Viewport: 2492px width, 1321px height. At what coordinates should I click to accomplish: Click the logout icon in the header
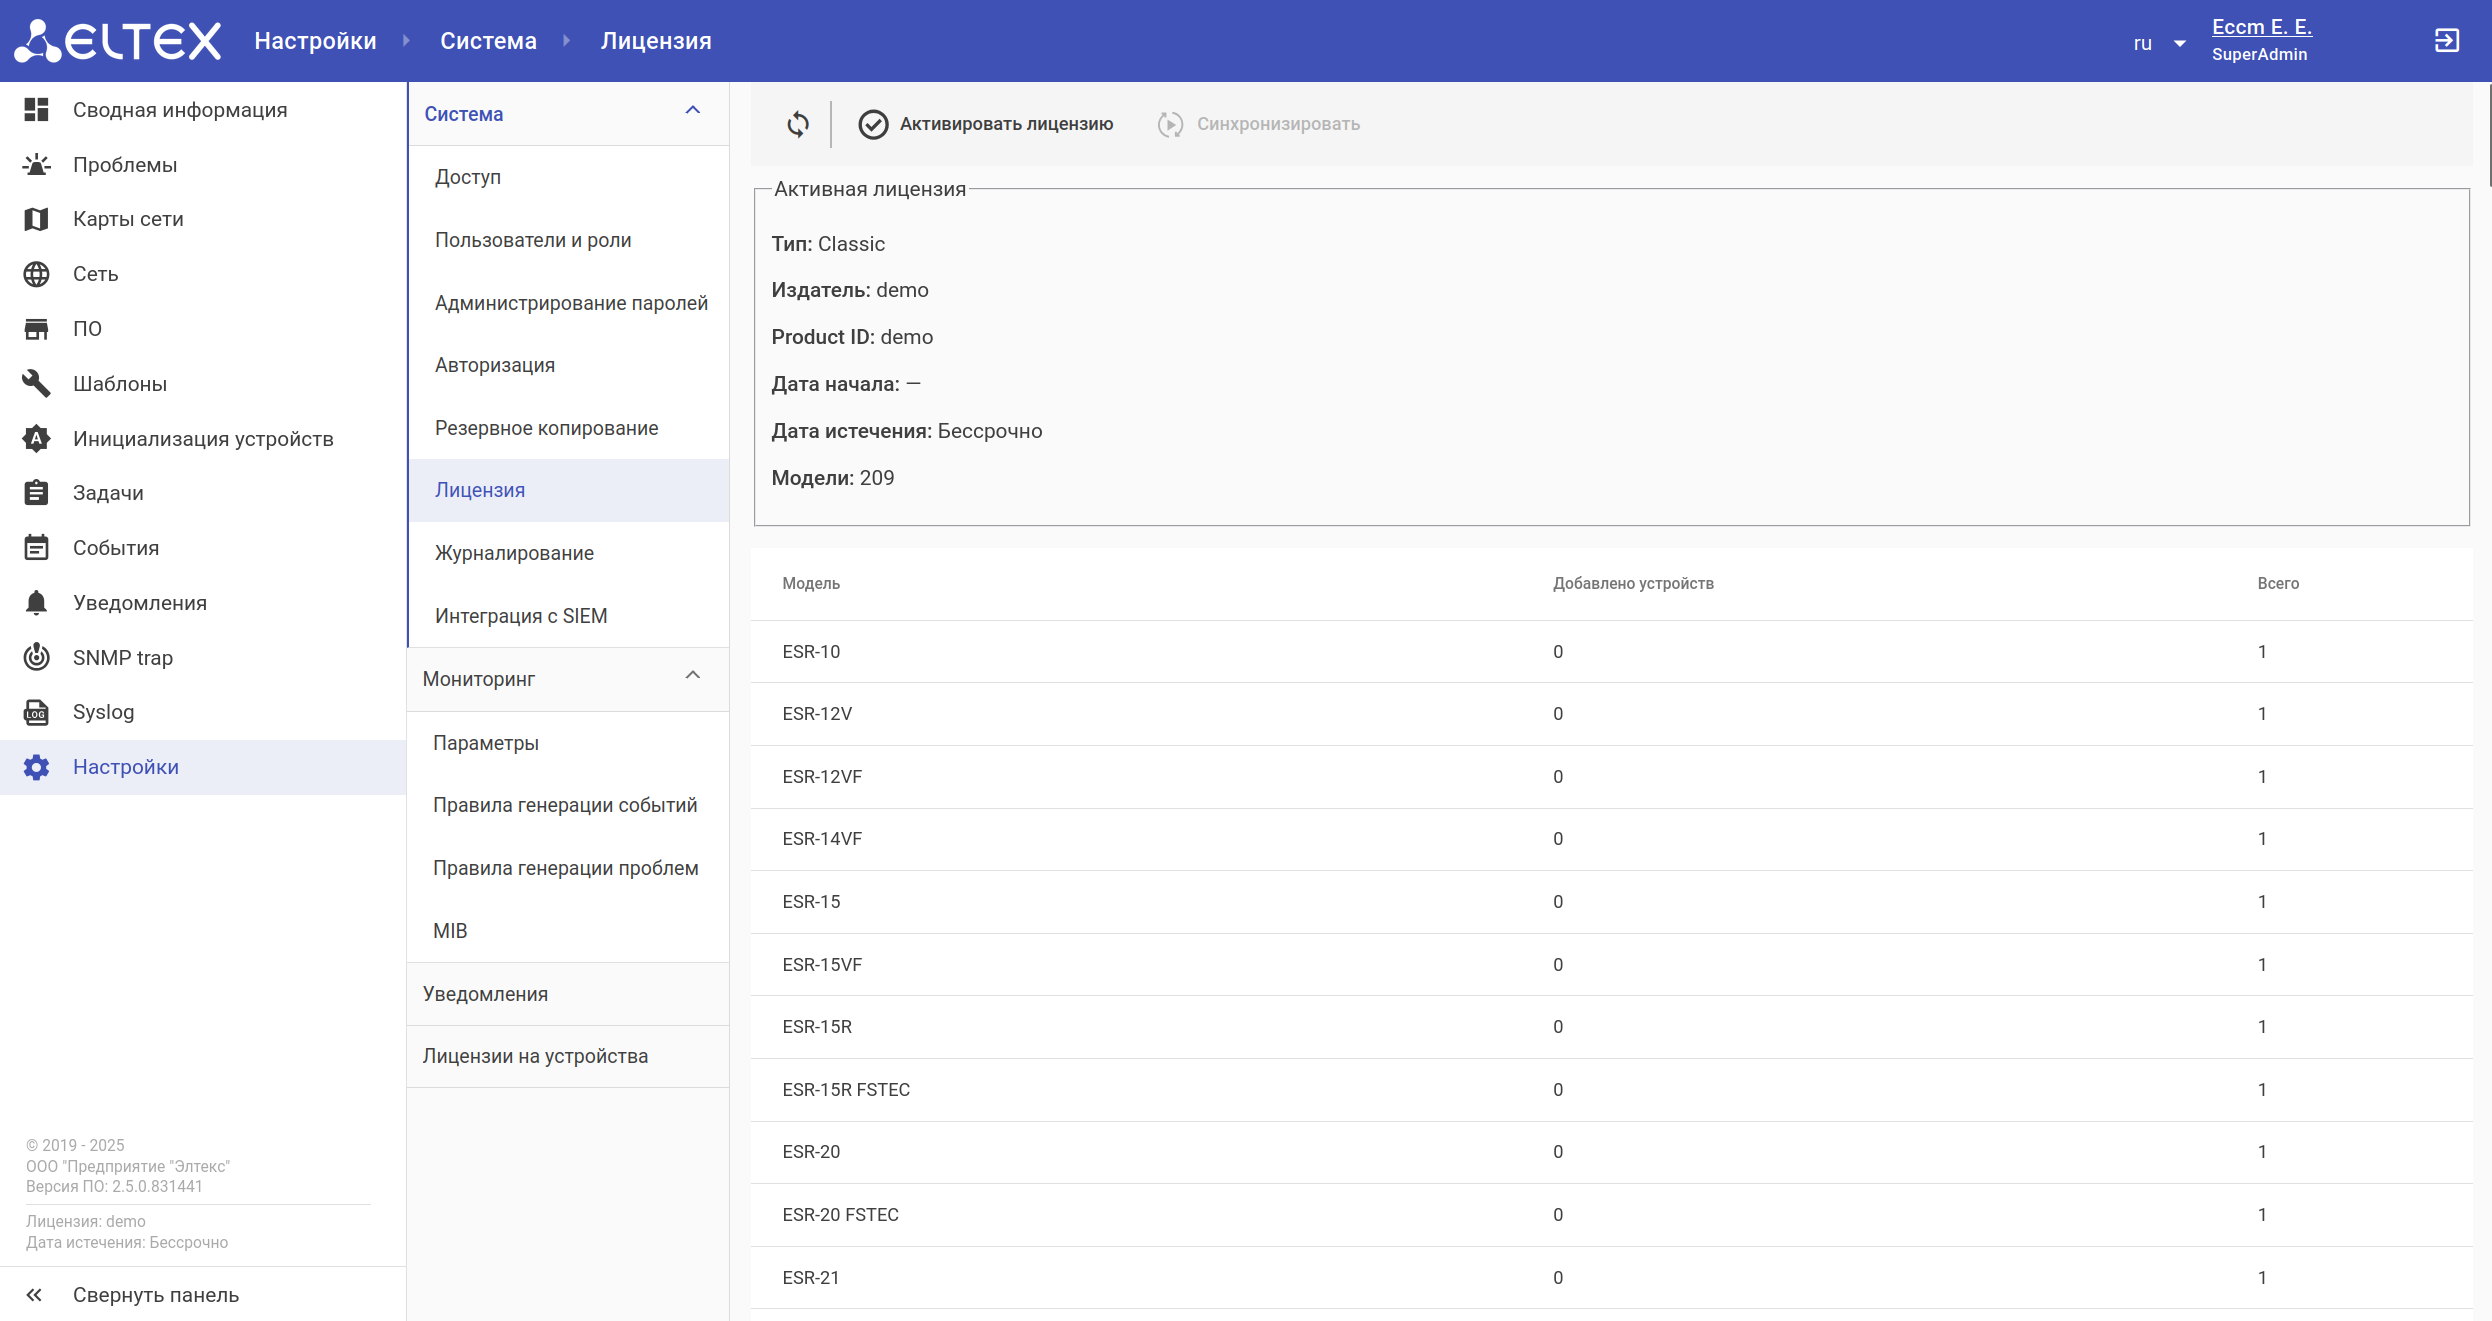pyautogui.click(x=2446, y=41)
